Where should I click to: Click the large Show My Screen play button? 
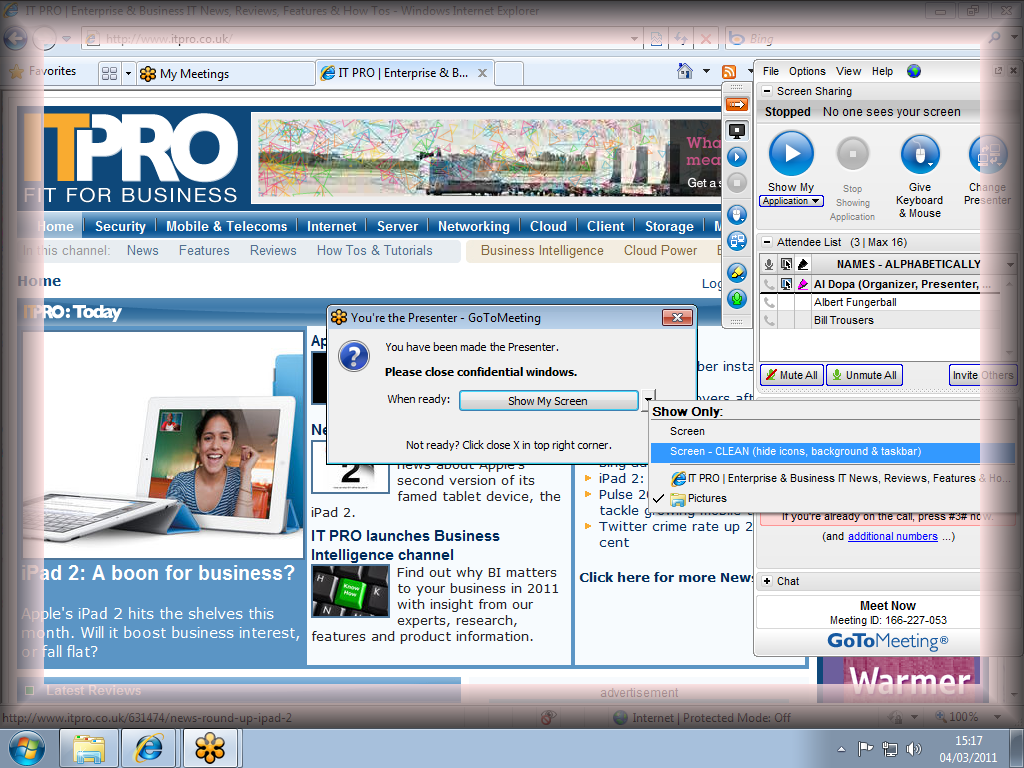791,154
